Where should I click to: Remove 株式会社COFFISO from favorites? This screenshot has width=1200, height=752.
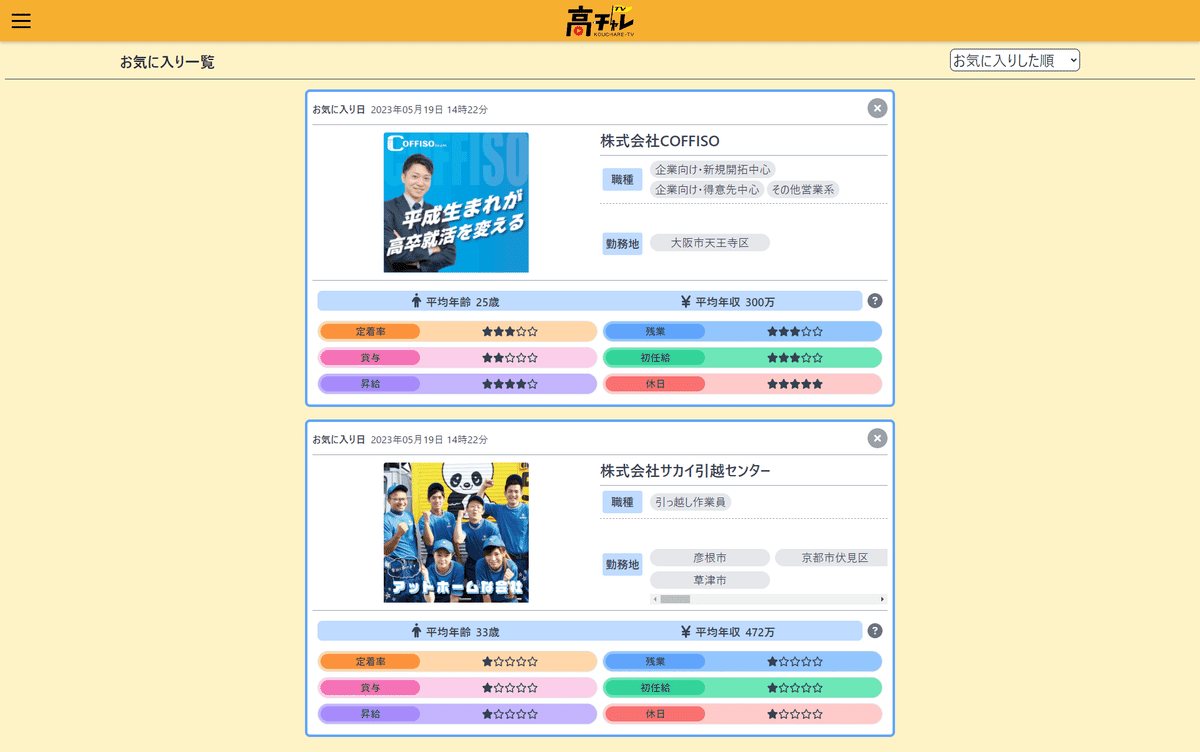876,108
